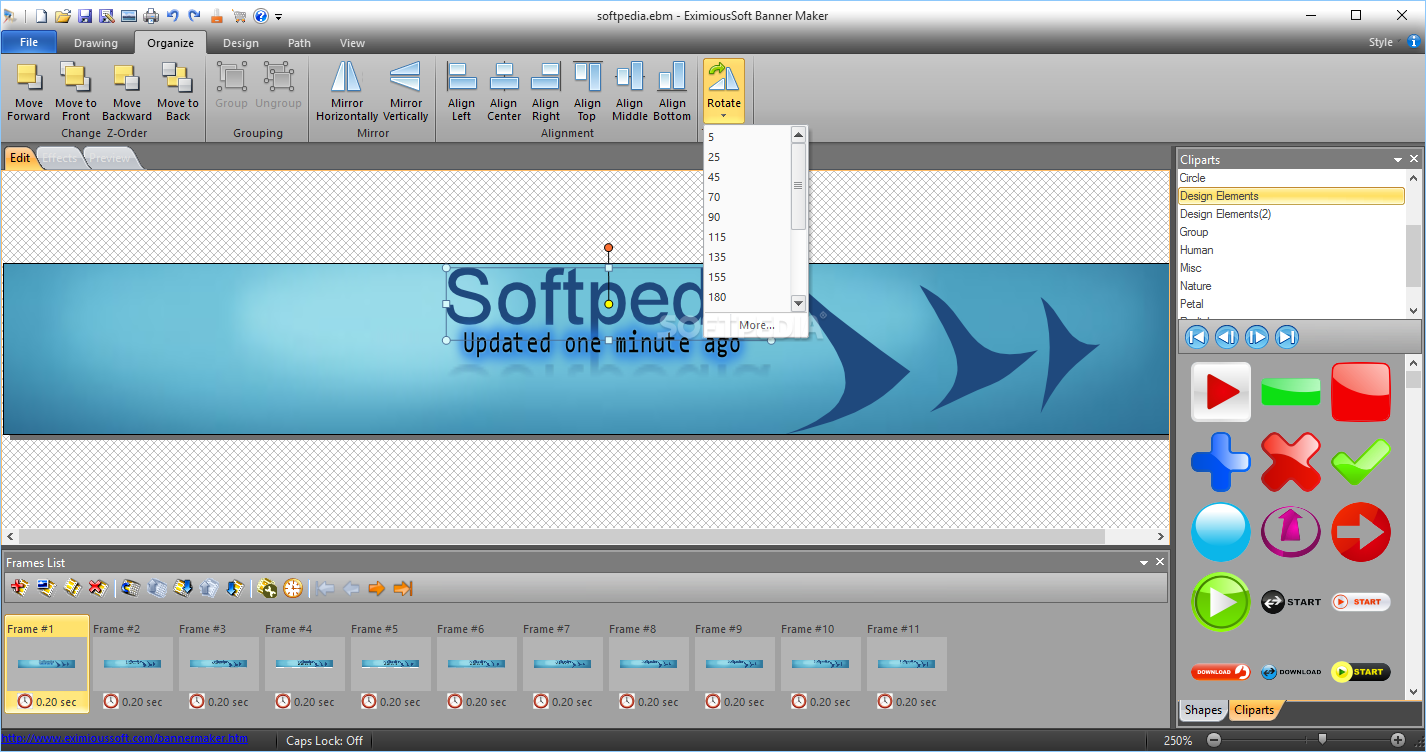
Task: Choose 180 degrees rotation
Action: (x=747, y=297)
